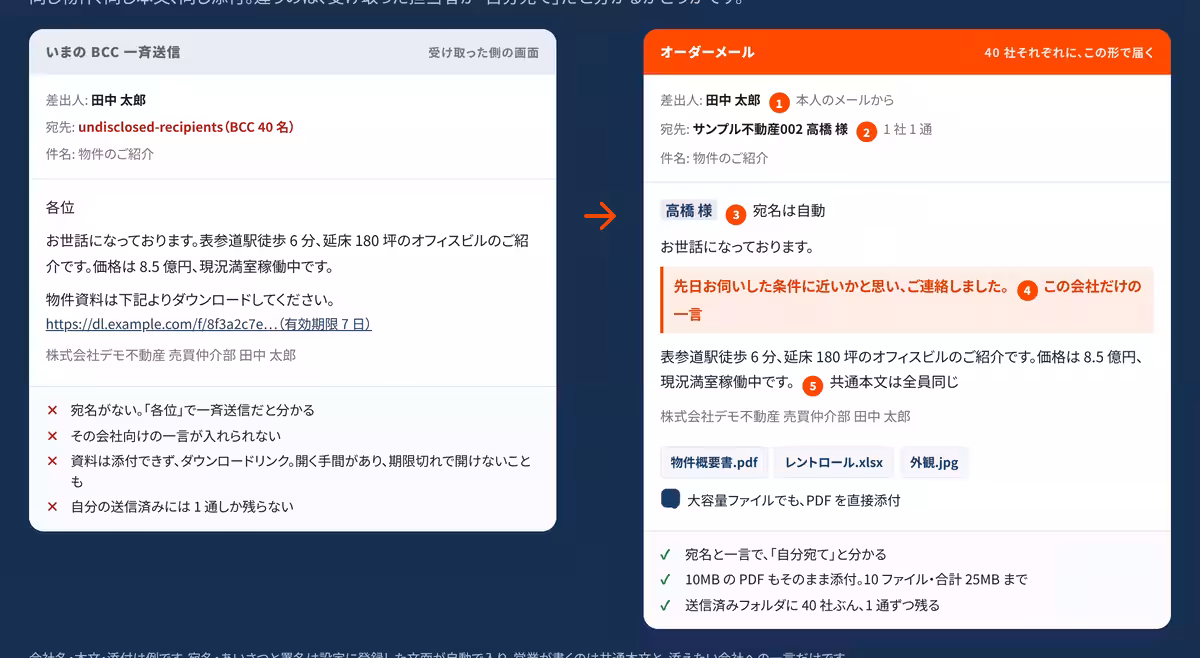Select the greeting お世話になっております。 under 高橋 様

tap(737, 246)
